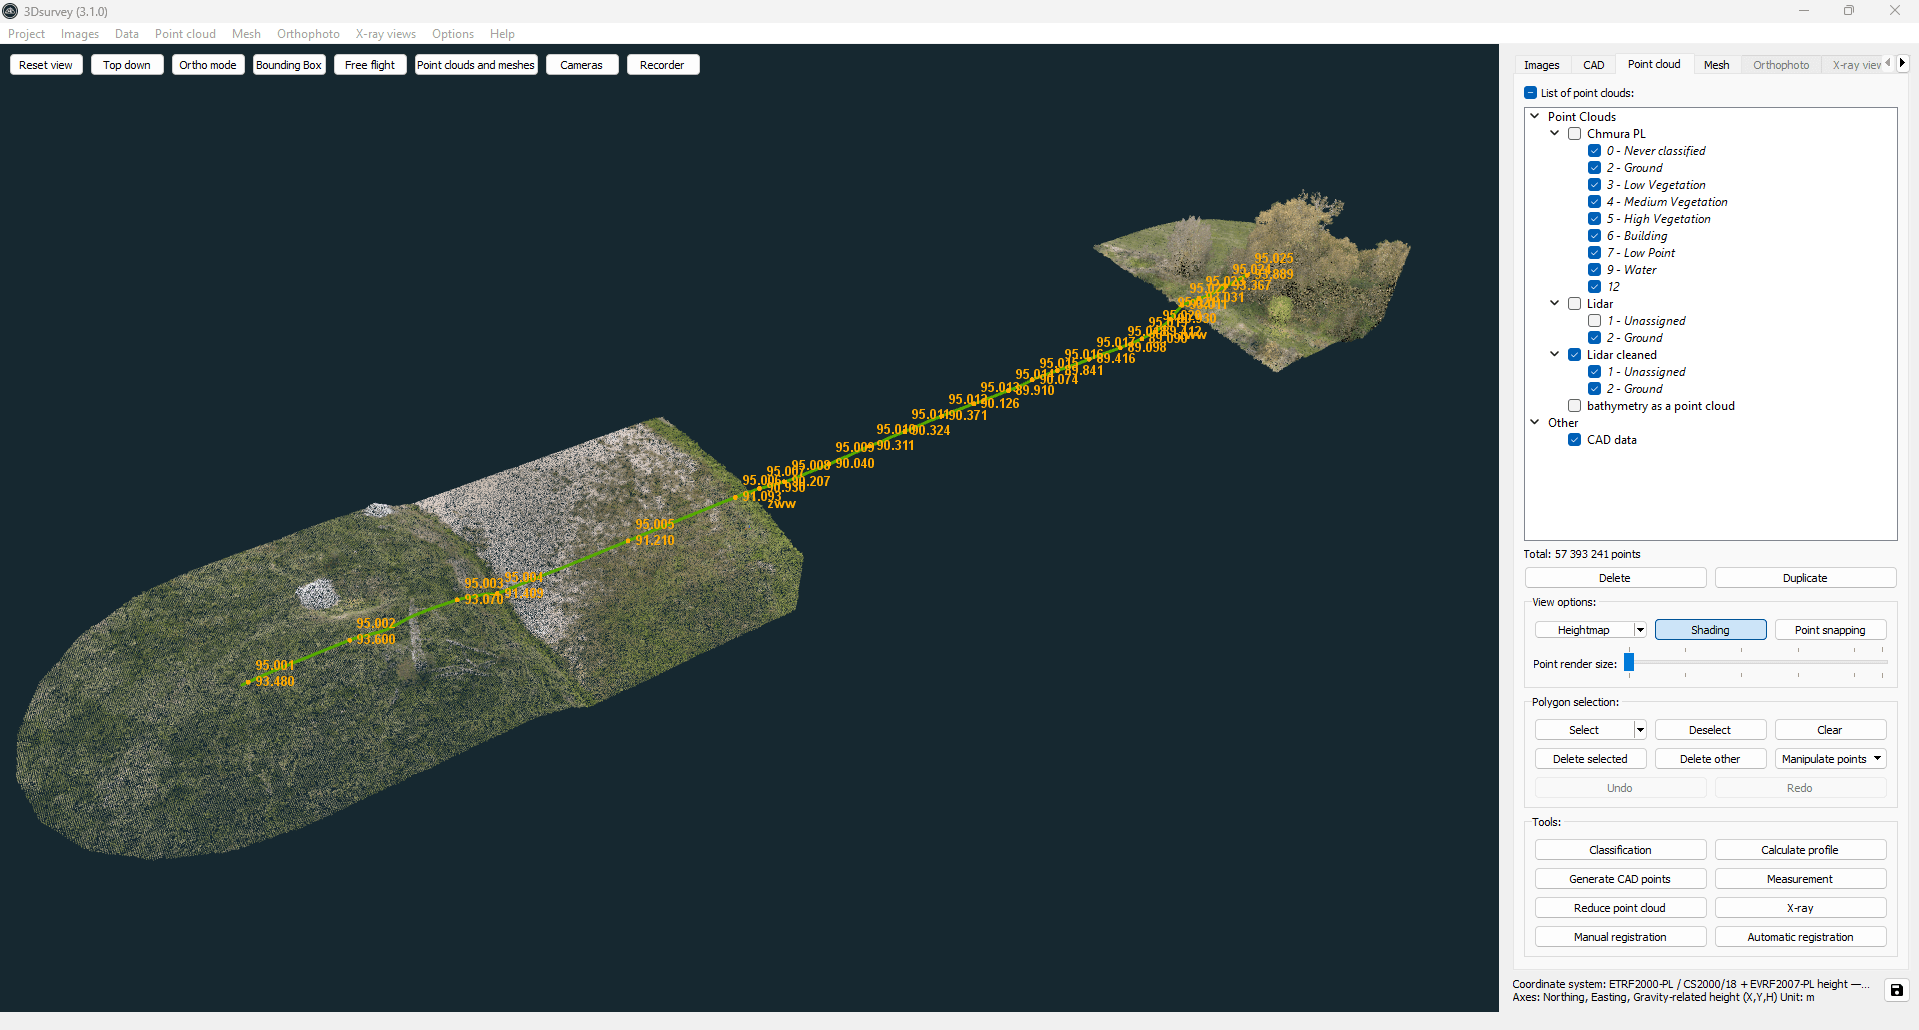Click the X-ray tool button
Image resolution: width=1919 pixels, height=1030 pixels.
1800,908
